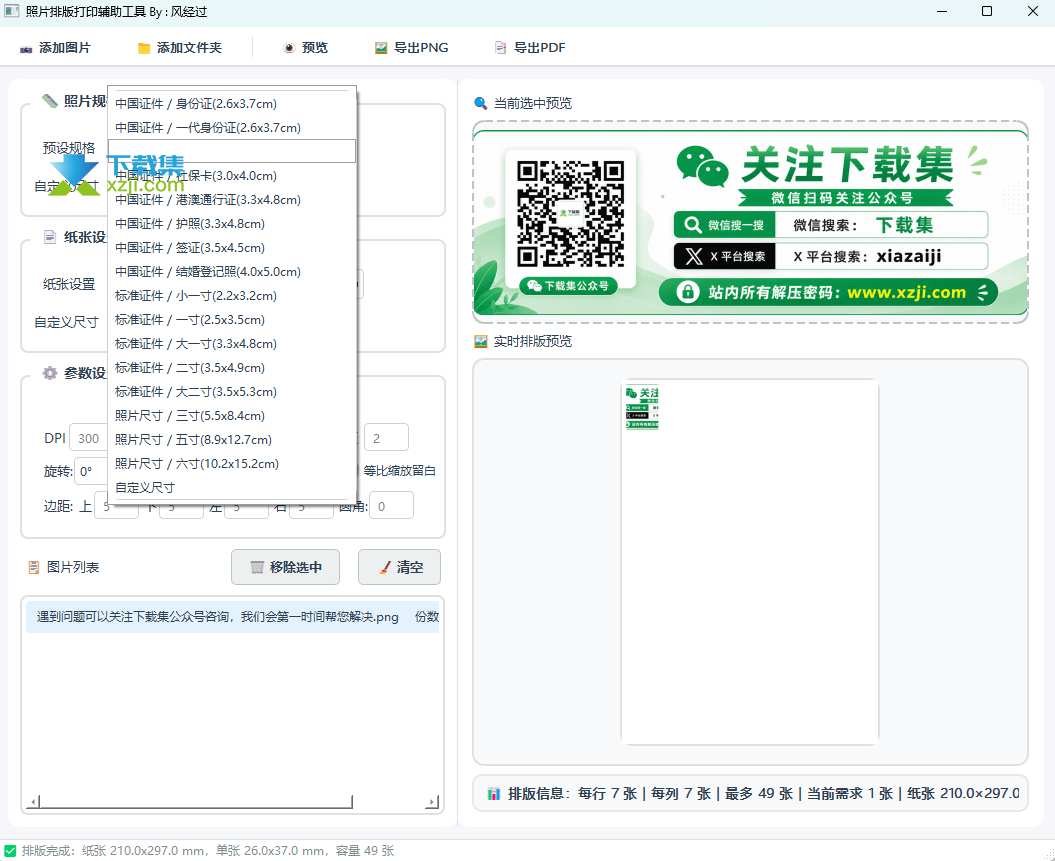Choose 照片尺寸 / 六寸(10.2x15.2cm)

pos(231,463)
